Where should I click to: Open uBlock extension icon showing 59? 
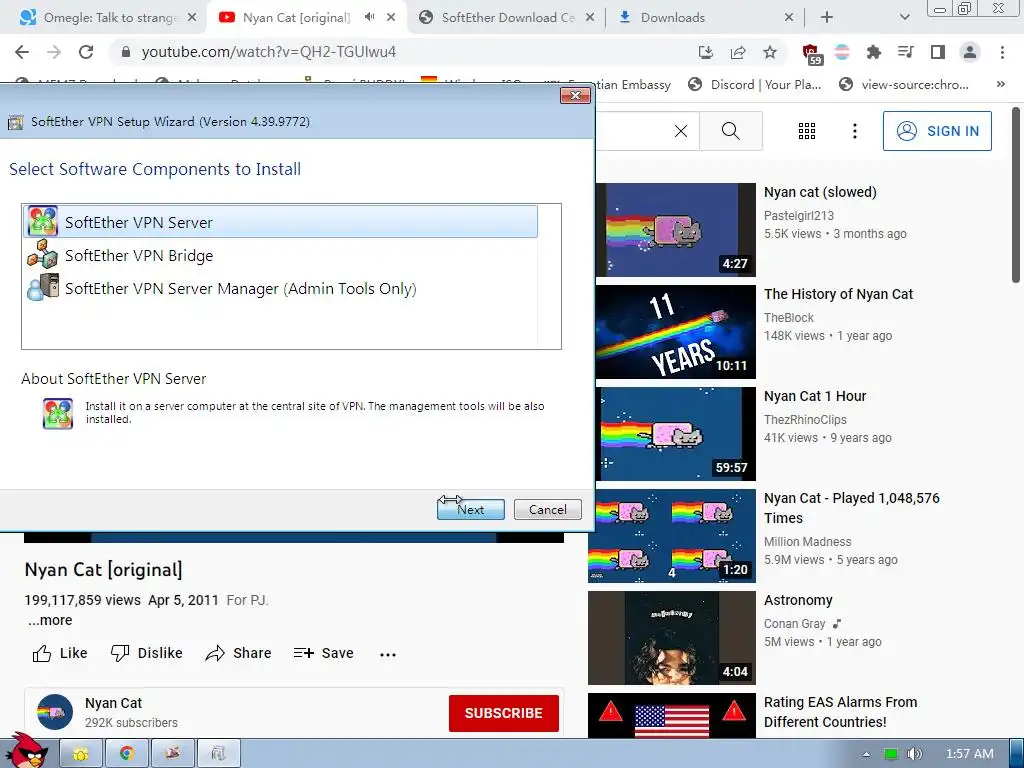(x=812, y=54)
